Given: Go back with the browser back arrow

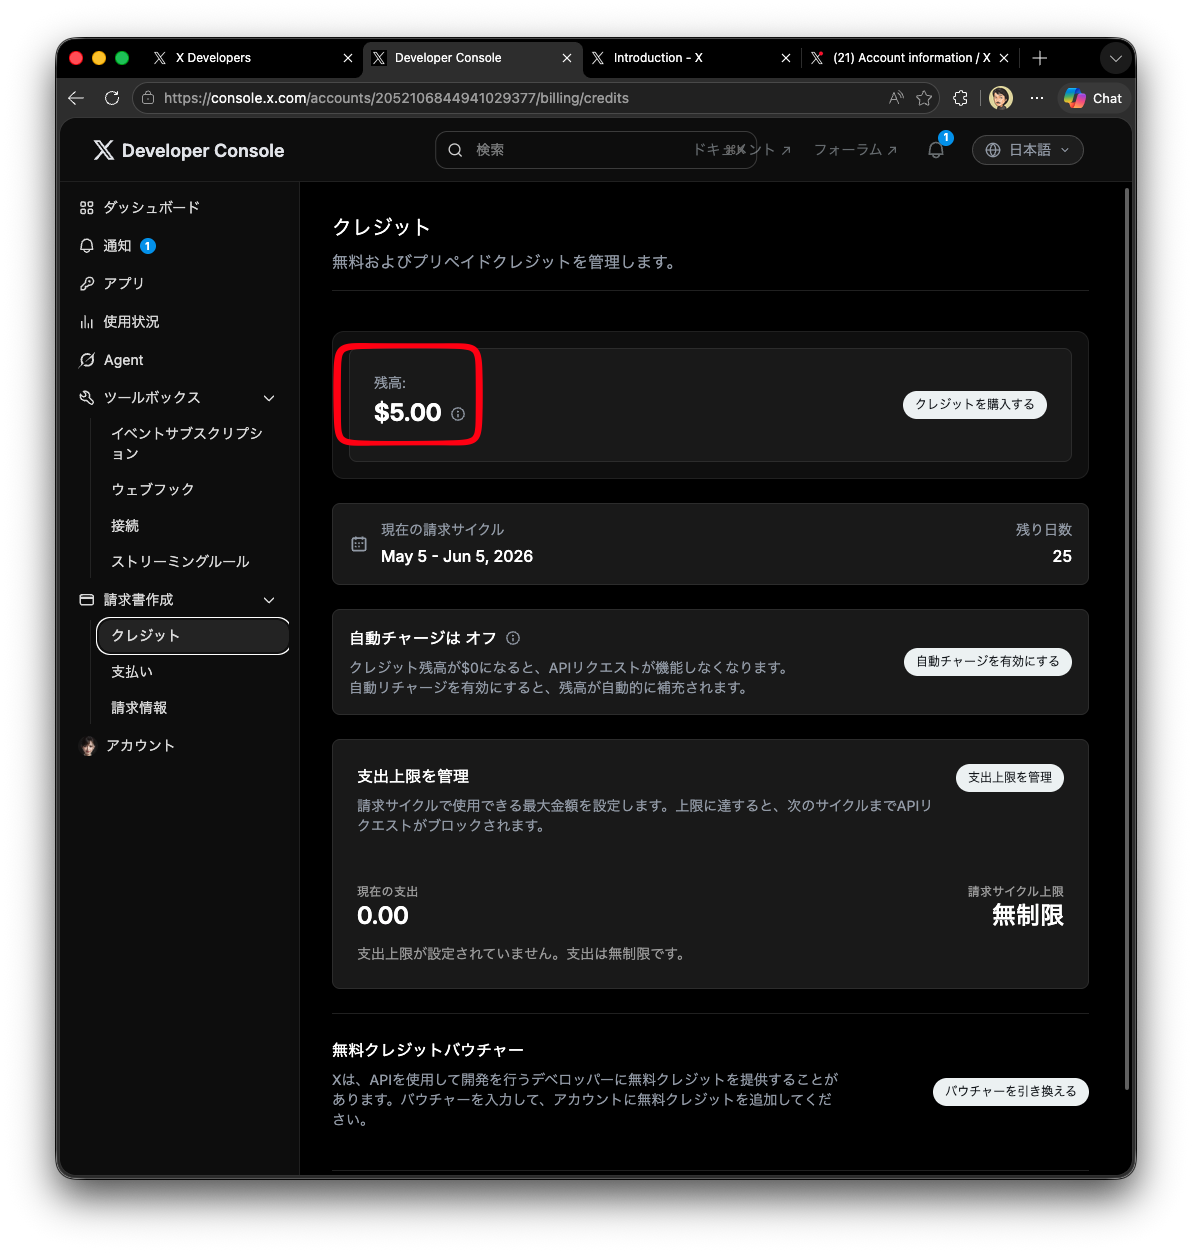Looking at the screenshot, I should (76, 98).
